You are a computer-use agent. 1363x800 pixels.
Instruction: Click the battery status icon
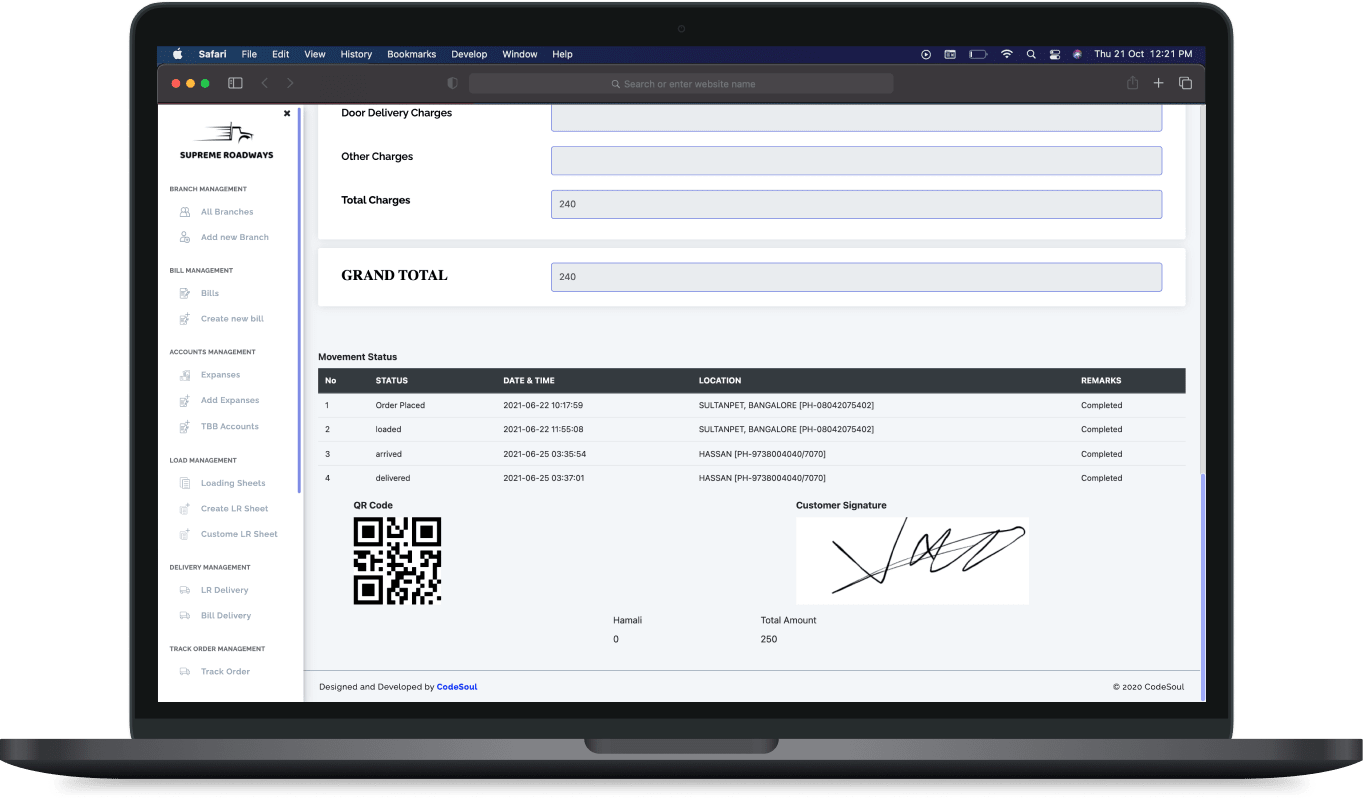tap(978, 54)
